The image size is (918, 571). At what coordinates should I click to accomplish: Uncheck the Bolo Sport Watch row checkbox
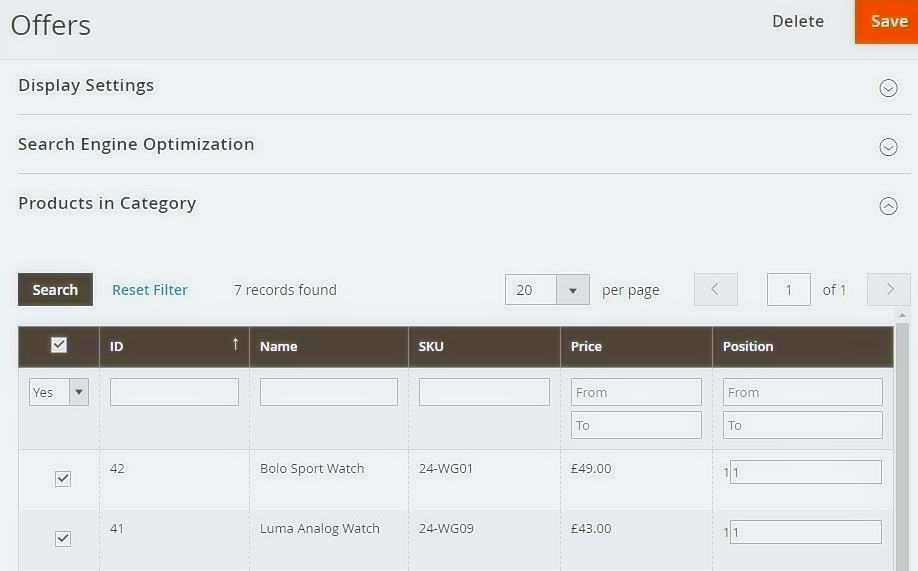point(63,479)
